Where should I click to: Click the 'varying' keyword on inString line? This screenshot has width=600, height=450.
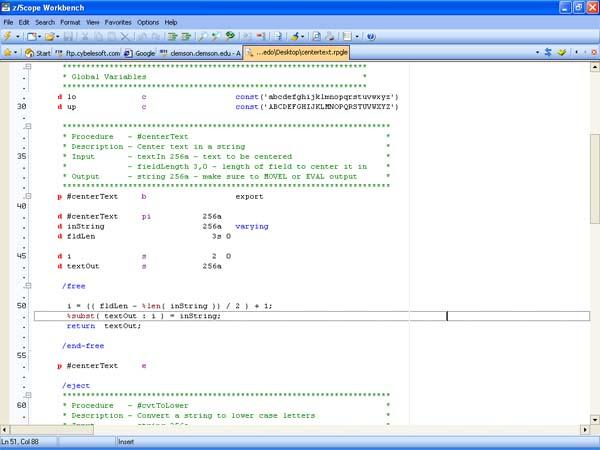tap(252, 227)
